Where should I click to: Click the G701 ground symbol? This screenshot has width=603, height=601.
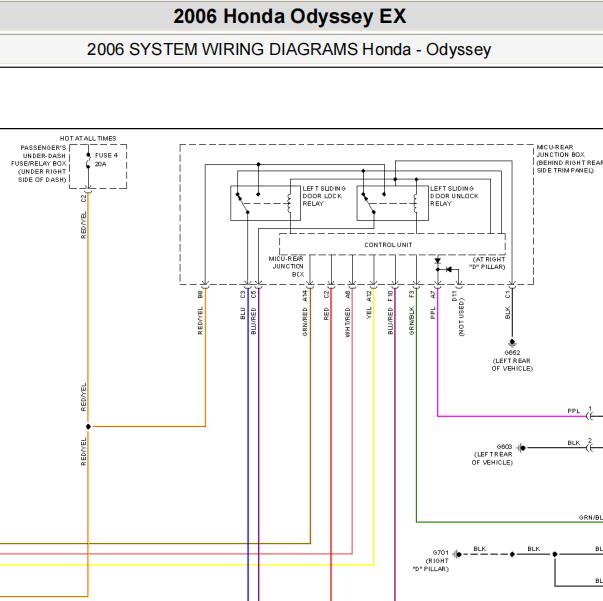pyautogui.click(x=457, y=554)
